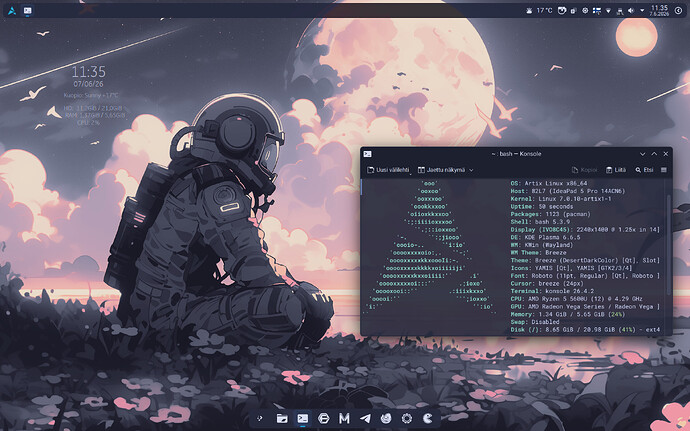Open the Konsole window menu icon
690x431 pixels.
367,154
